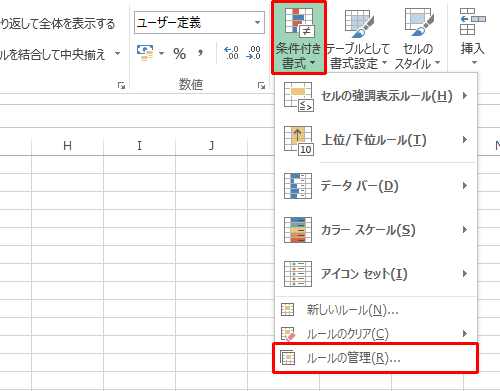500x391 pixels.
Task: Open the 条件付き書式 conditional formatting button
Action: point(299,37)
